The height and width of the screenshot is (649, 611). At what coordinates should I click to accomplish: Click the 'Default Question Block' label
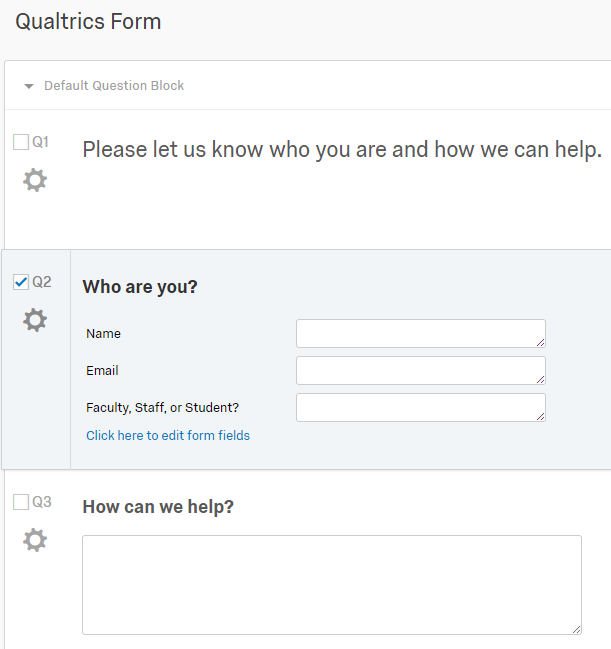(x=114, y=86)
